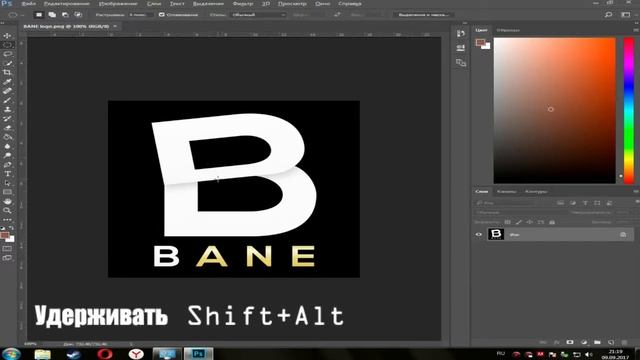Select the Path Selection tool

(x=7, y=183)
